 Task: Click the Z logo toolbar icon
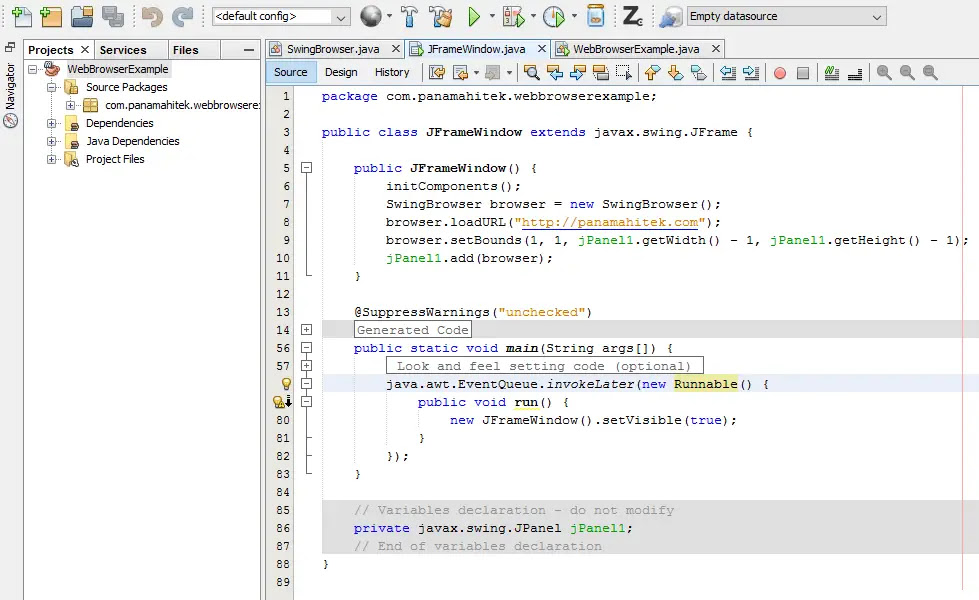tap(632, 16)
